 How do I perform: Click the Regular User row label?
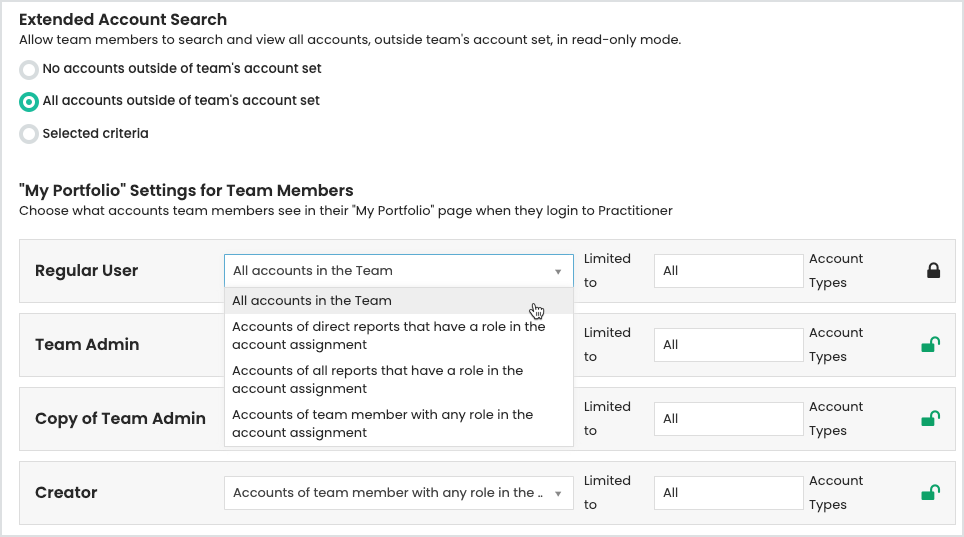coord(87,271)
